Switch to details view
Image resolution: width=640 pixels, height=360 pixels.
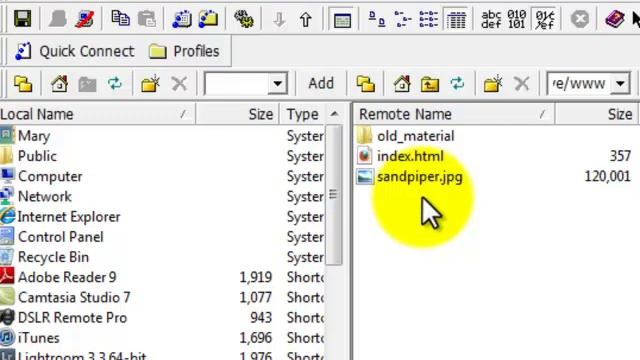pos(456,19)
